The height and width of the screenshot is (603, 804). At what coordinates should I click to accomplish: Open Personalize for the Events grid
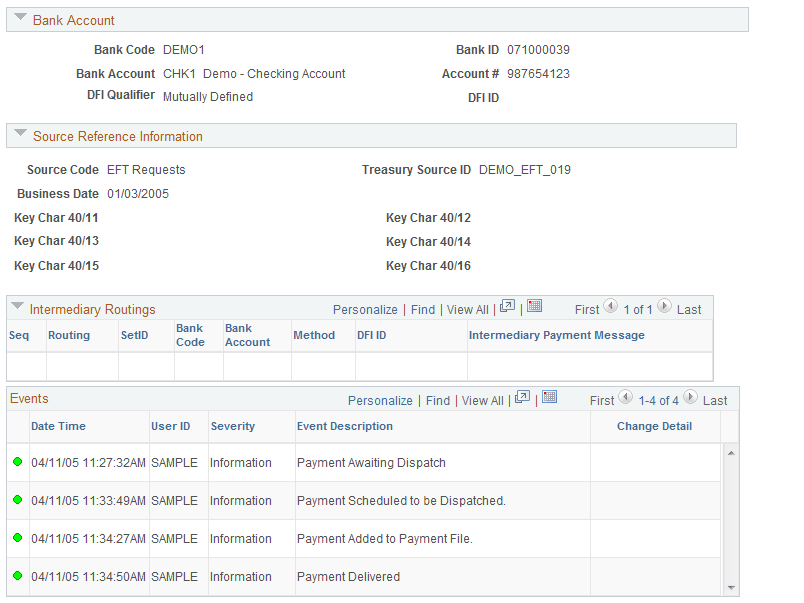pyautogui.click(x=380, y=399)
